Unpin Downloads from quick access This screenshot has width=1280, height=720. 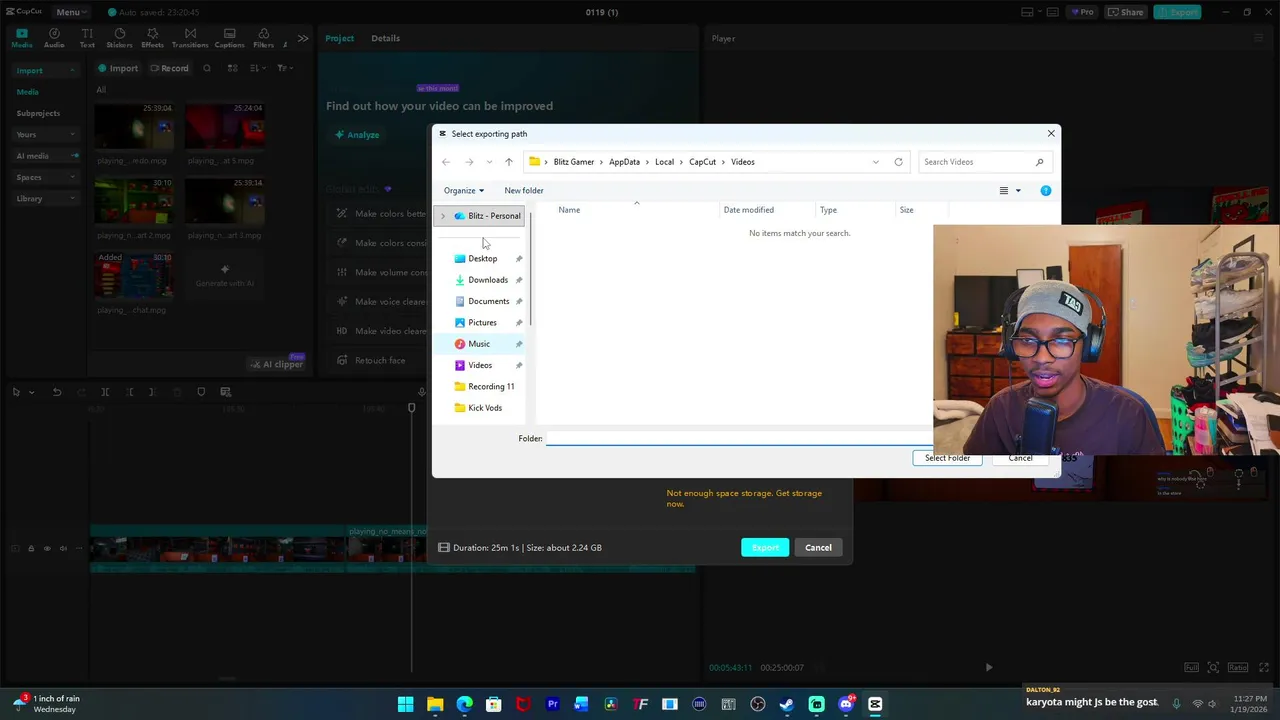pyautogui.click(x=519, y=280)
